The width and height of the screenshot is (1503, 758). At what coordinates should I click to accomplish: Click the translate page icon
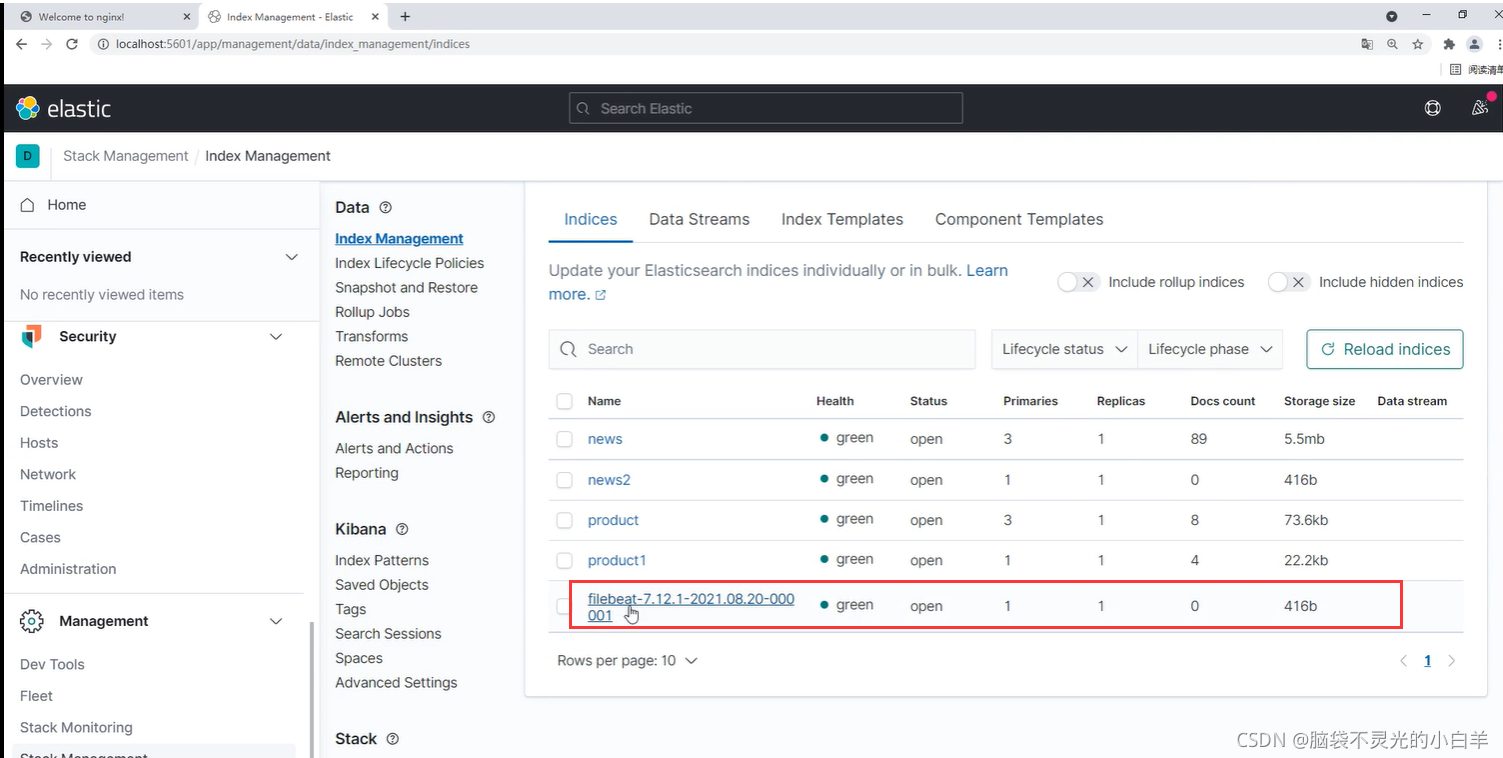[x=1367, y=44]
